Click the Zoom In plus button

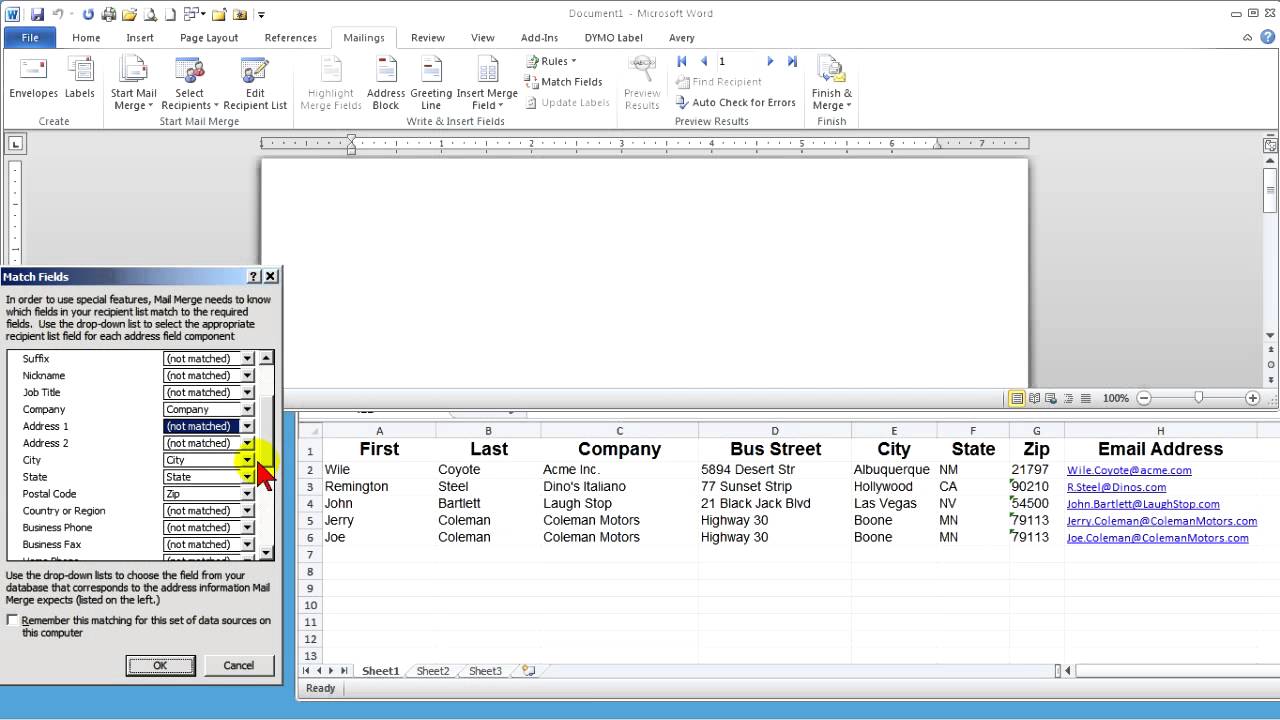[x=1252, y=398]
